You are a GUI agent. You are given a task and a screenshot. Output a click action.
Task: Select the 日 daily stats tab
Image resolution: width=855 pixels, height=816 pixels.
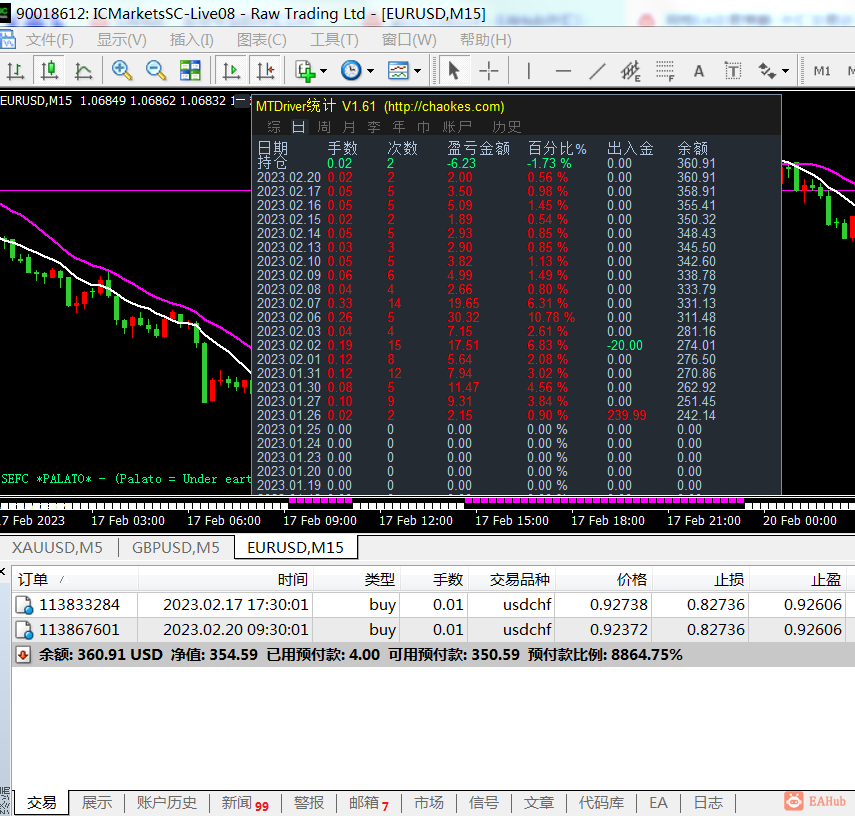(x=298, y=127)
